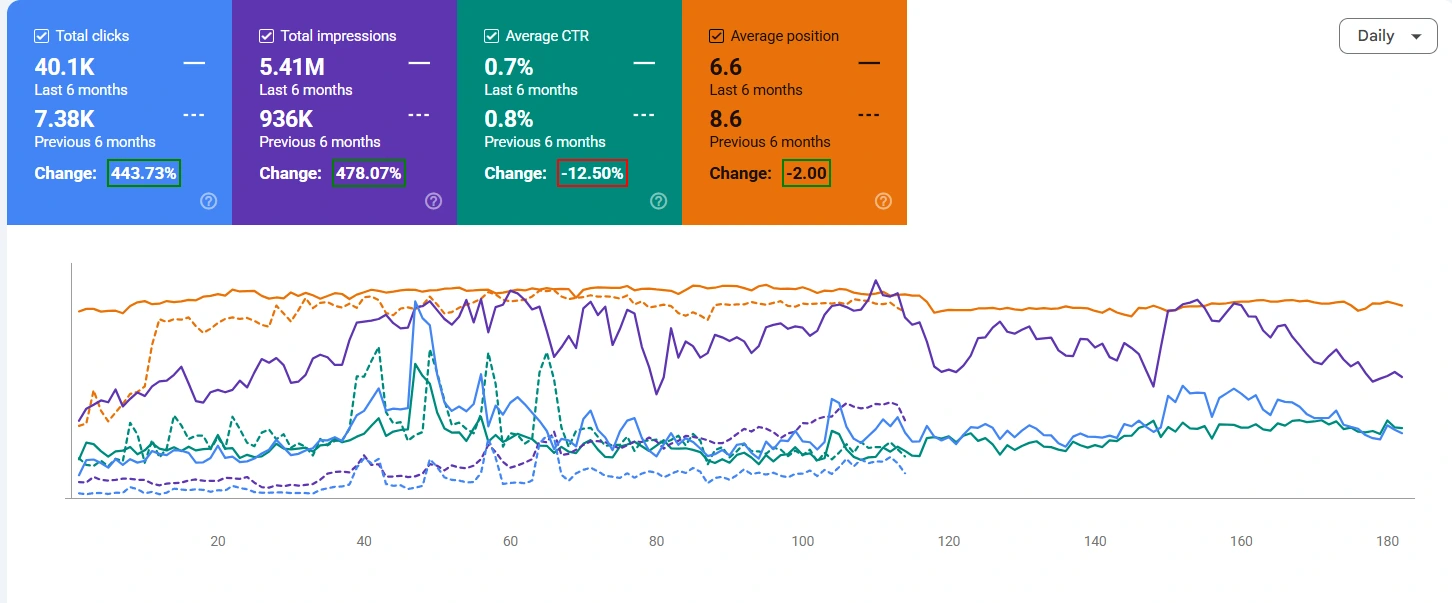Click dashed line legend on Average position card
The width and height of the screenshot is (1452, 603).
pos(869,115)
